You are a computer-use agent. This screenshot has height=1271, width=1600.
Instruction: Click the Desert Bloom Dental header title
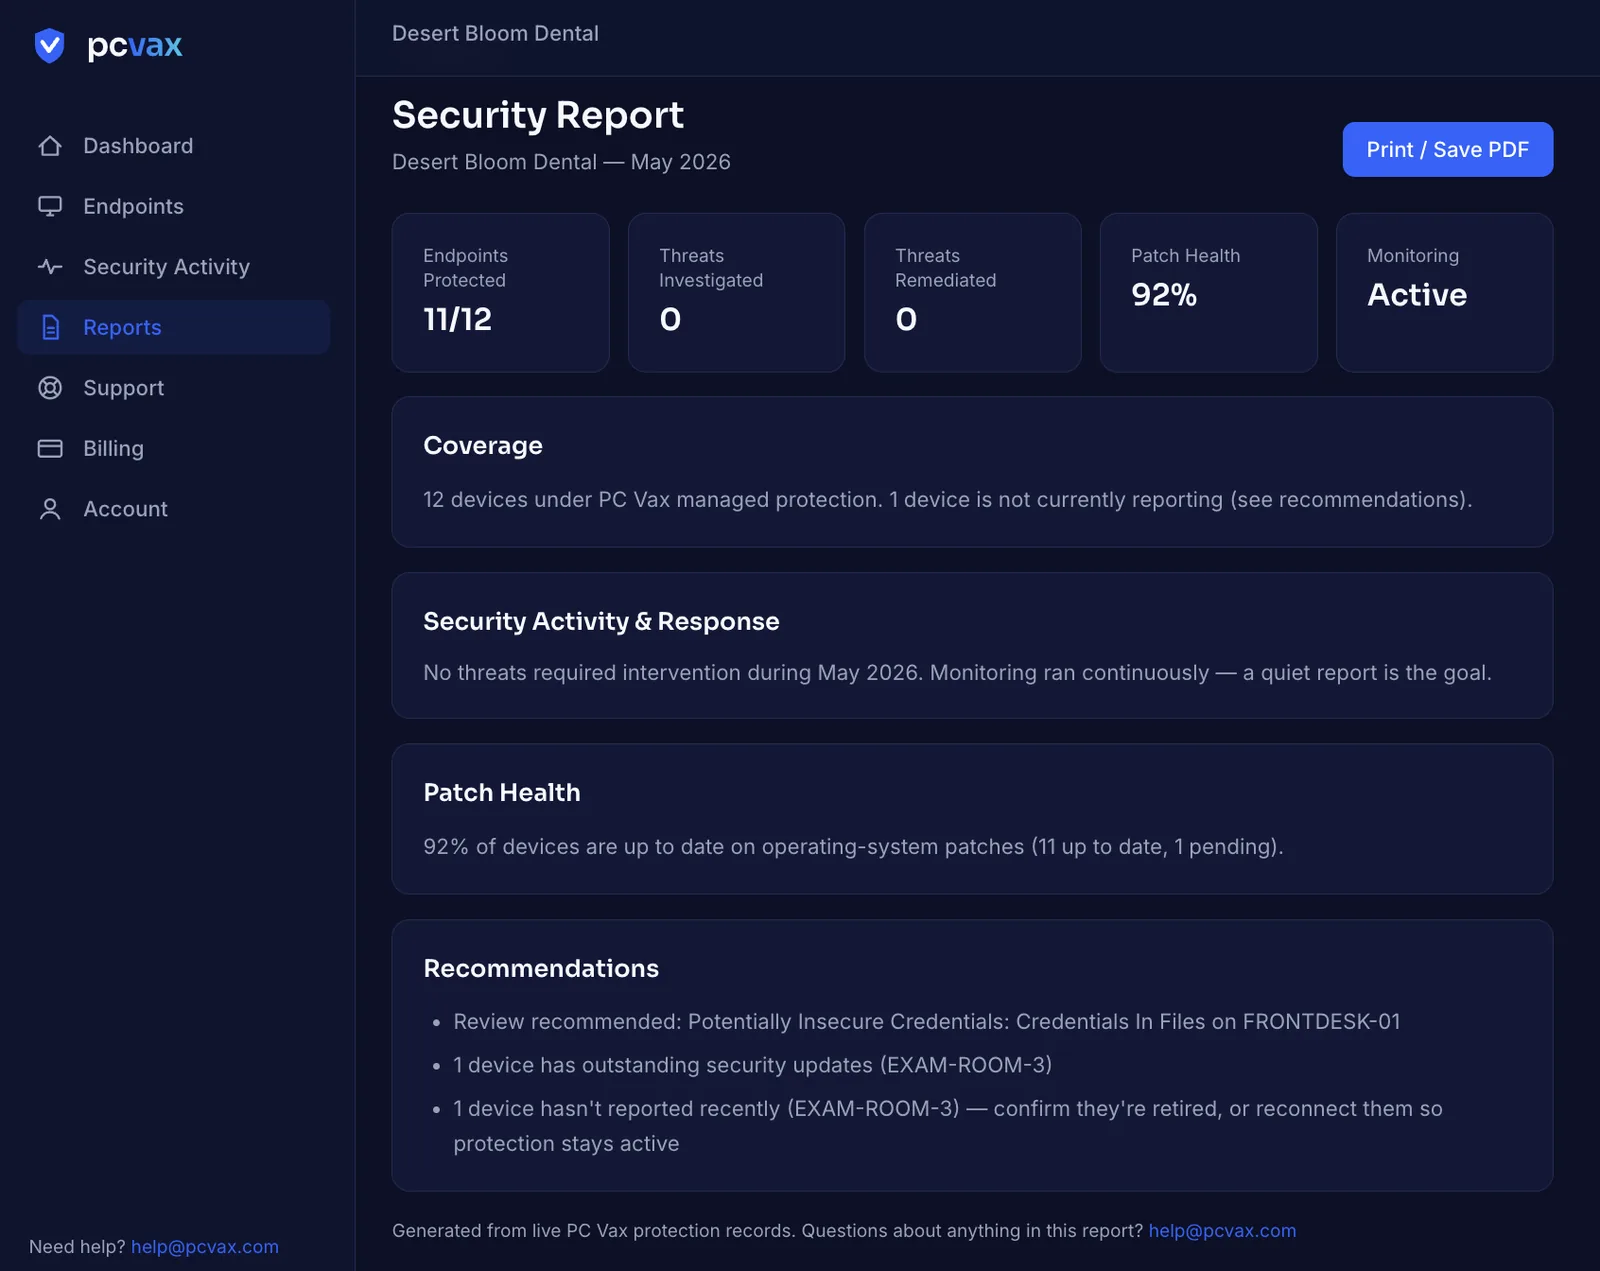point(495,33)
